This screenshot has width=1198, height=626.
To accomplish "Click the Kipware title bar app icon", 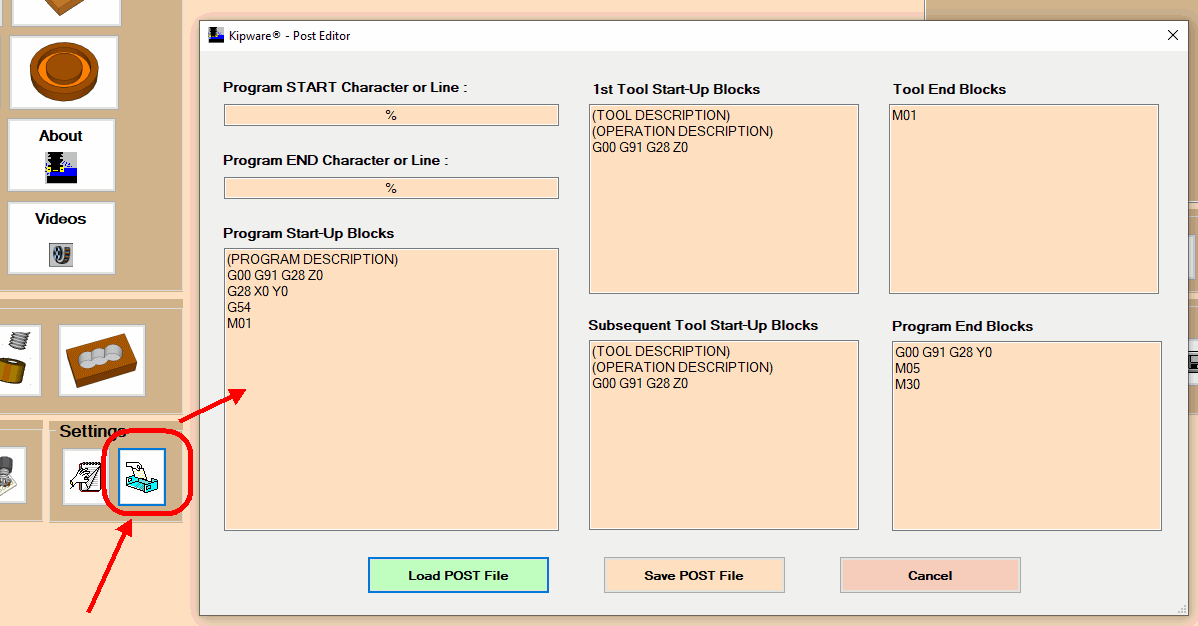I will click(216, 35).
